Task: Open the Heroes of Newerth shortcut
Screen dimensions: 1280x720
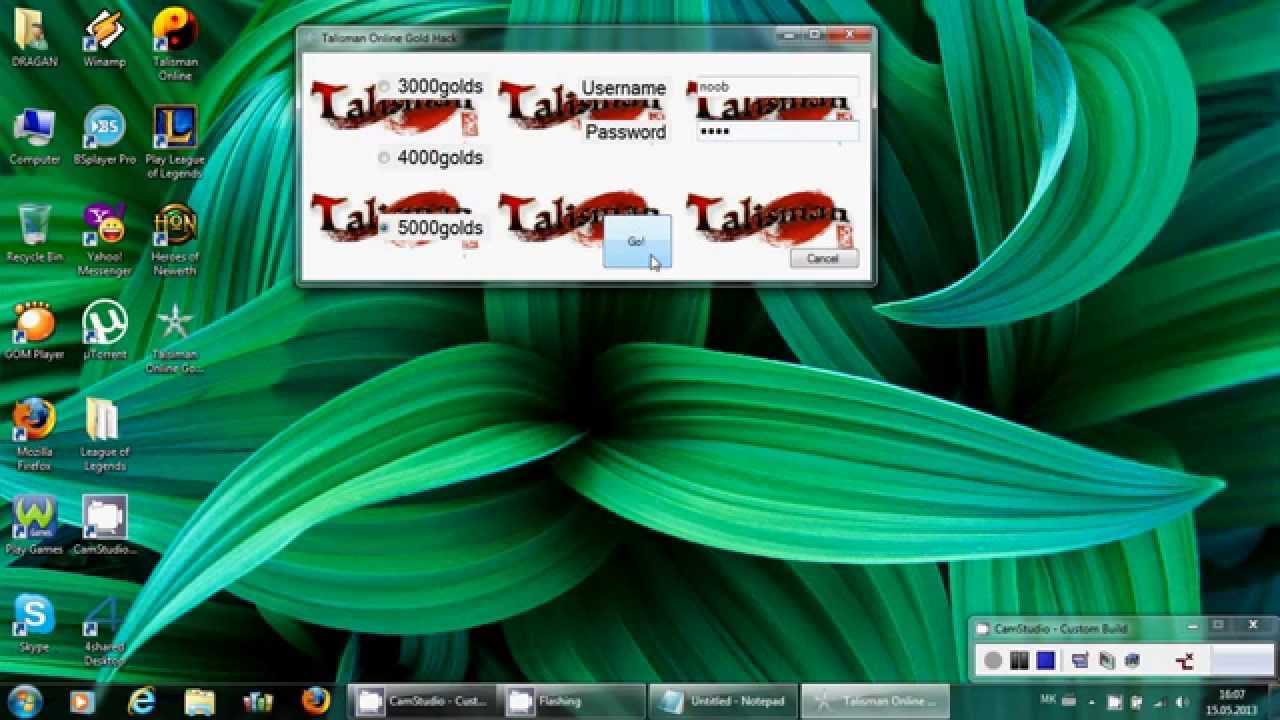Action: [175, 240]
